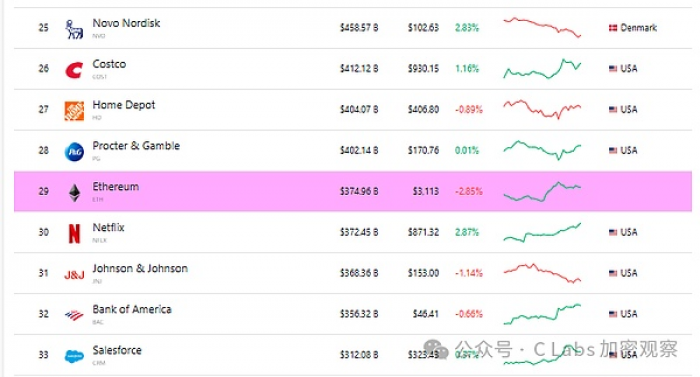
Task: Click the Ethereum diamond logo
Action: tap(74, 193)
